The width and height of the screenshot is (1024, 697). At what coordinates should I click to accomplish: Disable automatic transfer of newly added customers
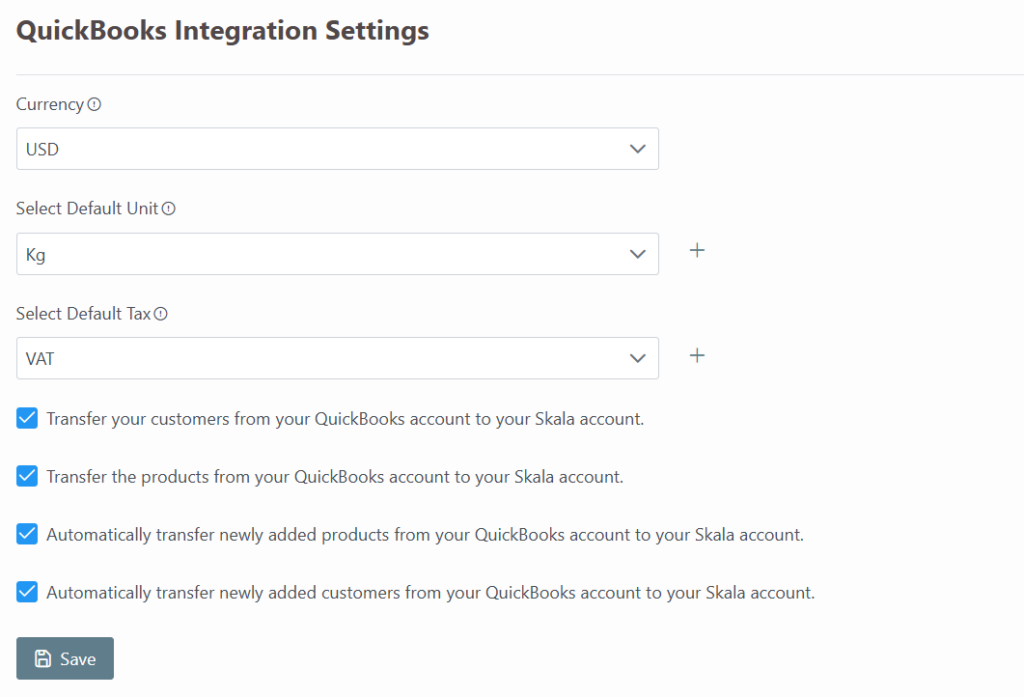point(27,593)
